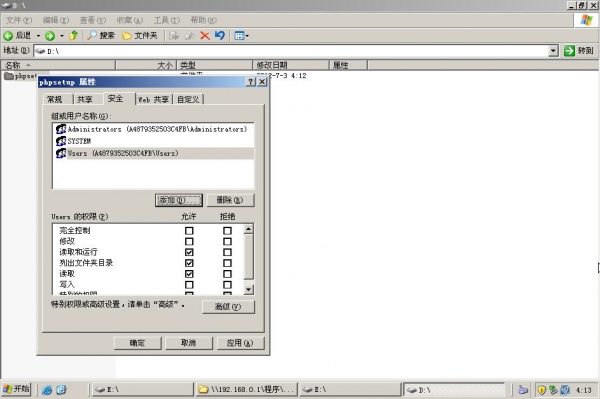The width and height of the screenshot is (600, 399).
Task: Open Internet Explorer quick launch icon
Action: (47, 389)
